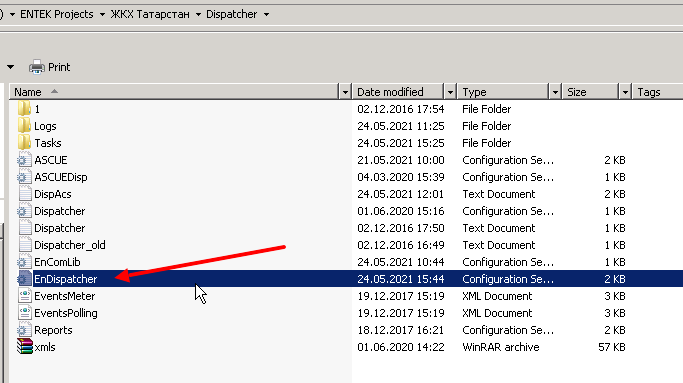The width and height of the screenshot is (683, 383).
Task: Click the folder icon for 1
Action: [24, 109]
